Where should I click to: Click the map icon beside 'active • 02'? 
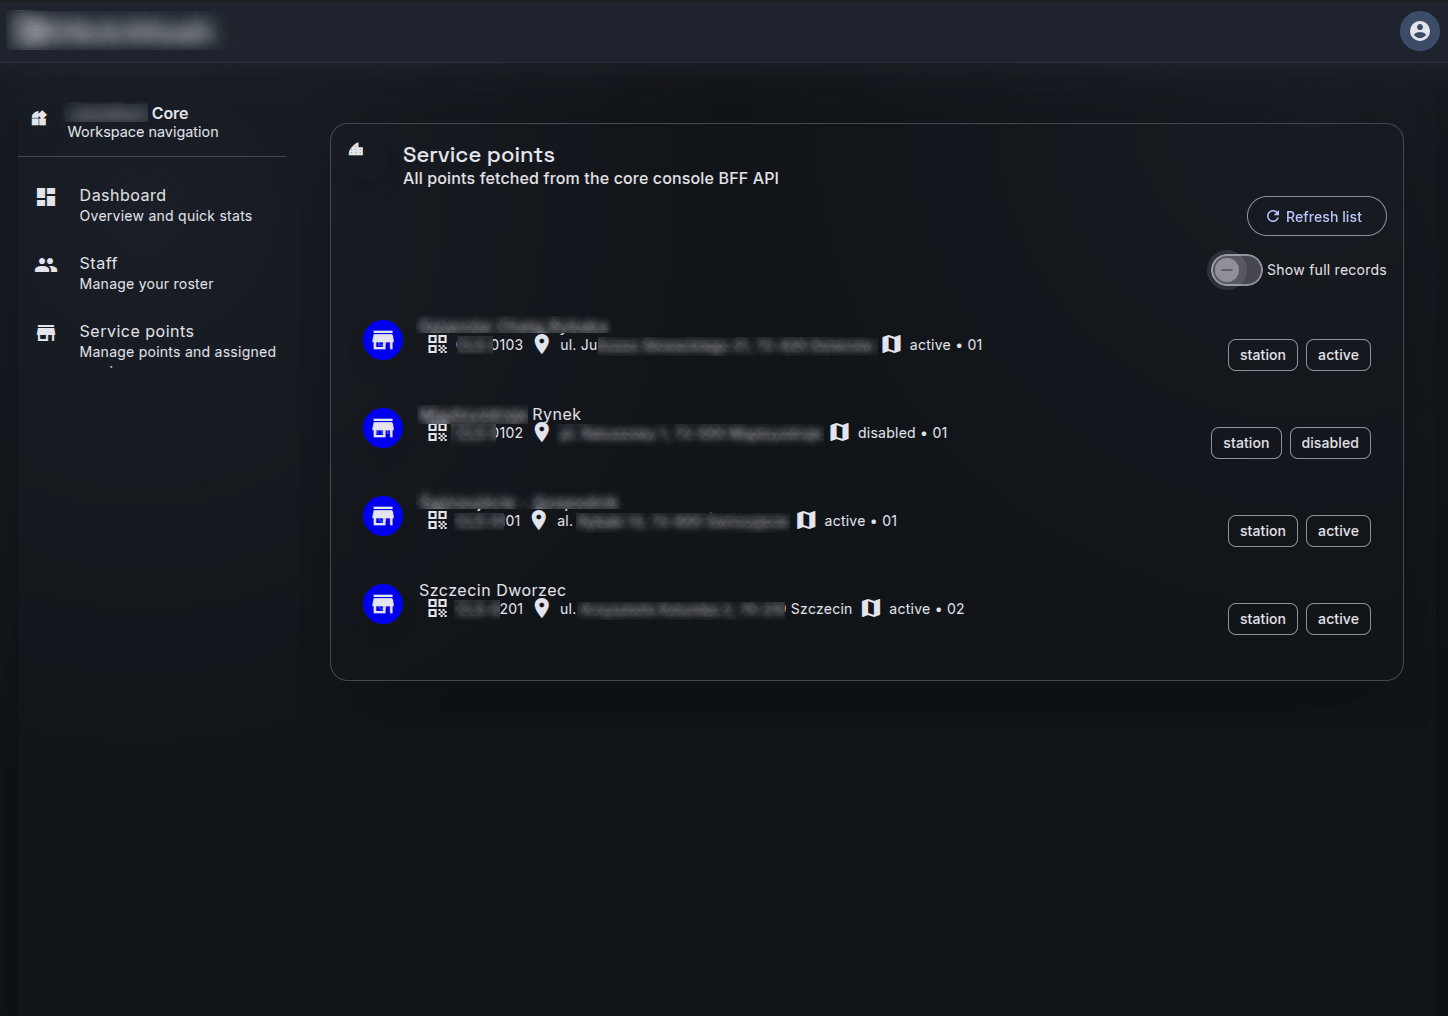click(871, 608)
